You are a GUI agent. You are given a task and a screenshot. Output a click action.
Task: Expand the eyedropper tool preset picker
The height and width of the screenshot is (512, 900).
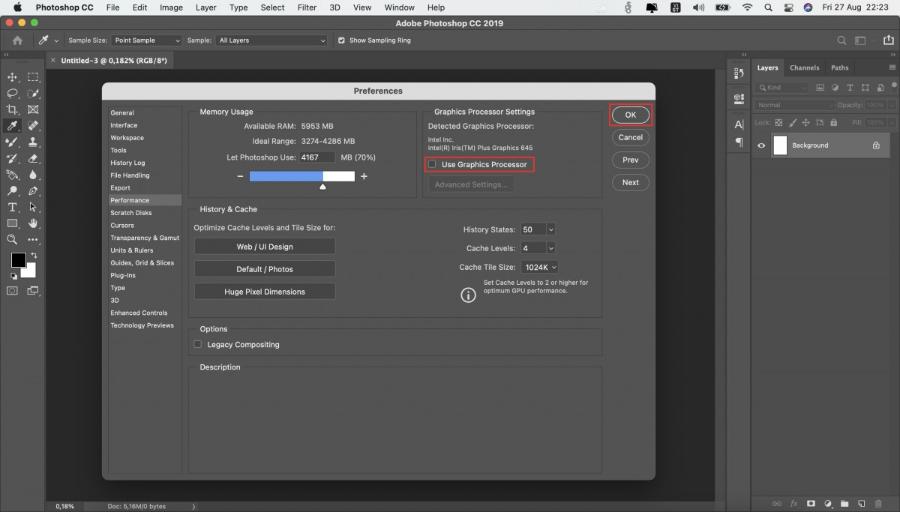[56, 41]
